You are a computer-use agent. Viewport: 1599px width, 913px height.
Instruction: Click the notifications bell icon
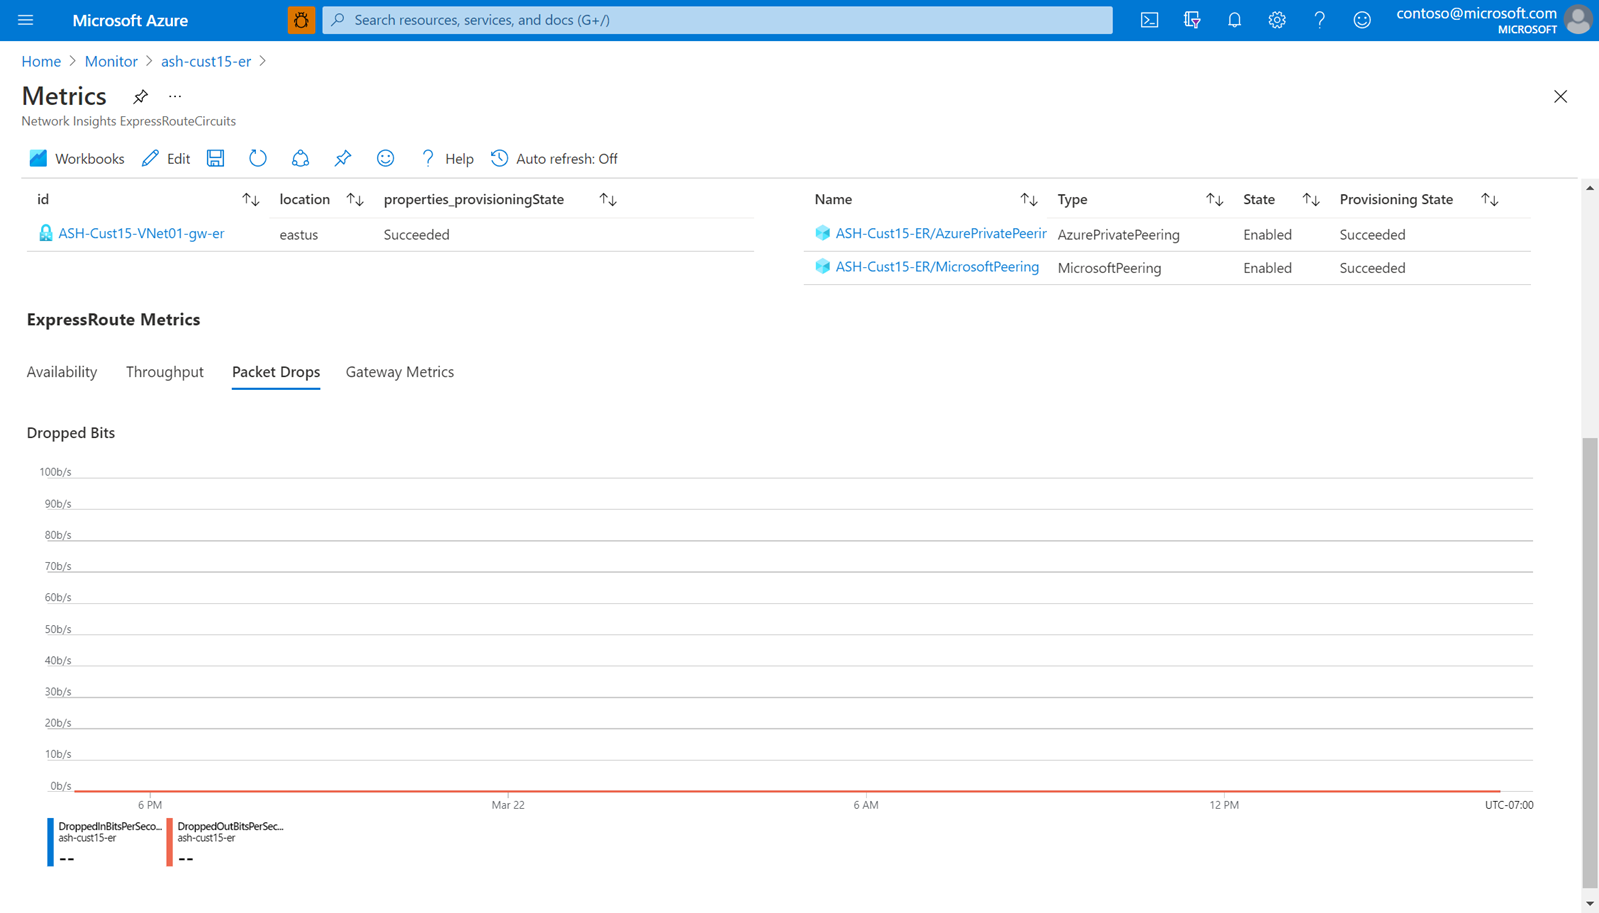point(1234,20)
